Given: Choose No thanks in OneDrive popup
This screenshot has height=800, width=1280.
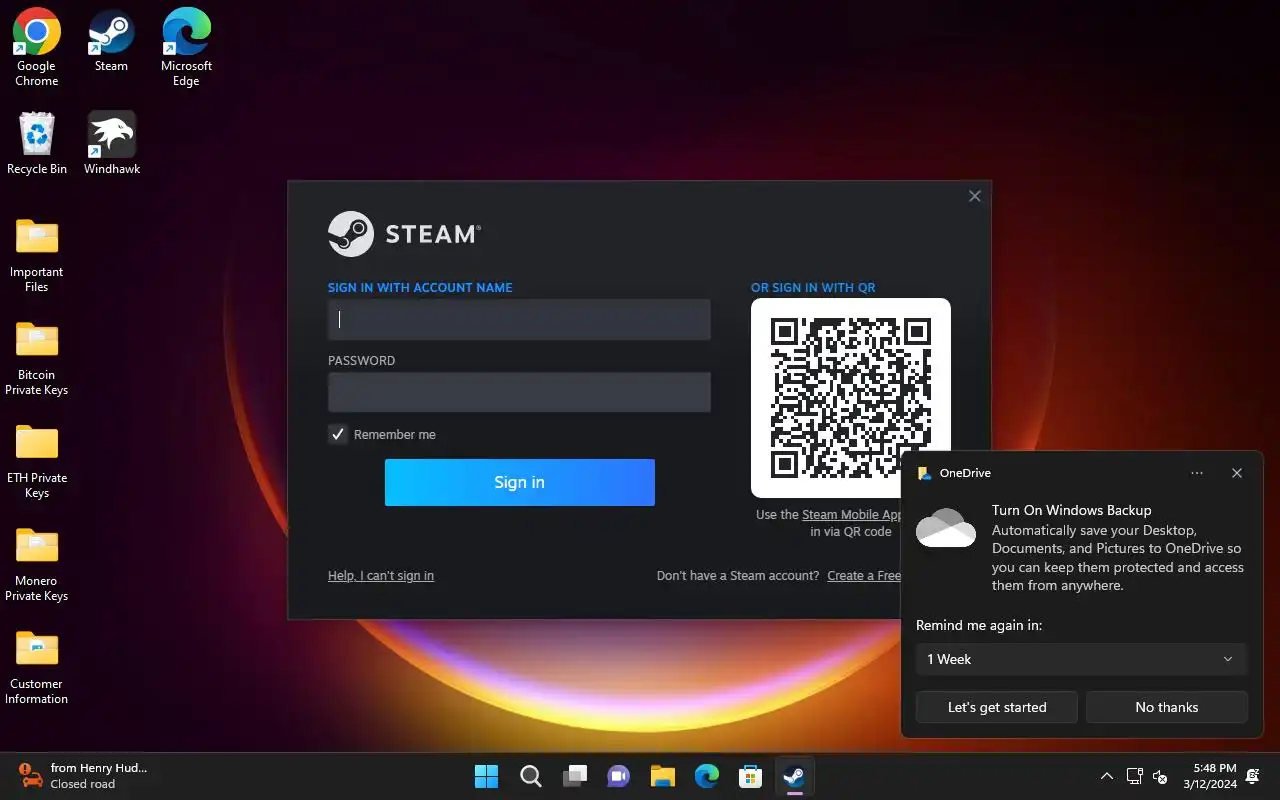Looking at the screenshot, I should coord(1167,707).
